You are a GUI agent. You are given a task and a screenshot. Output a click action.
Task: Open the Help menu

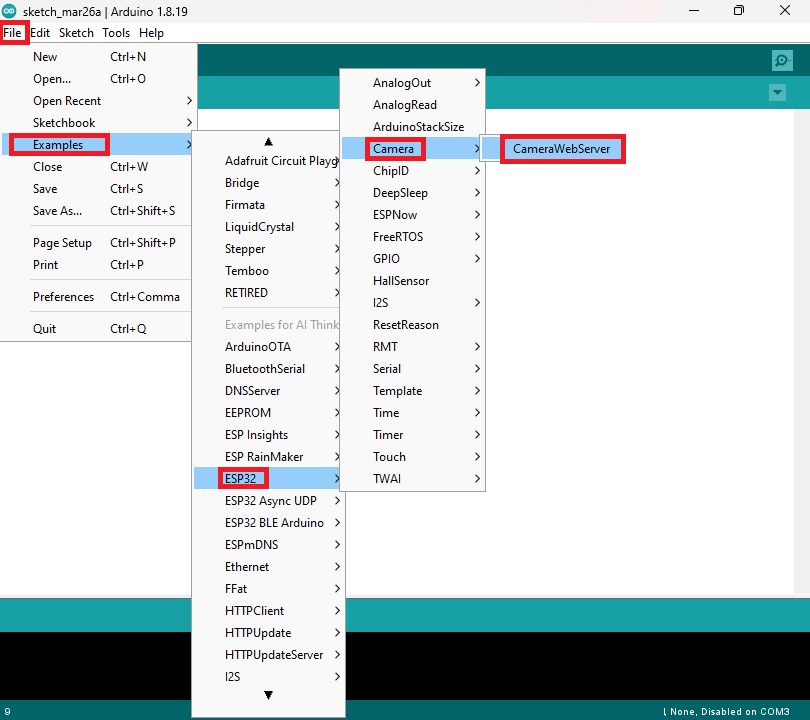pos(151,33)
